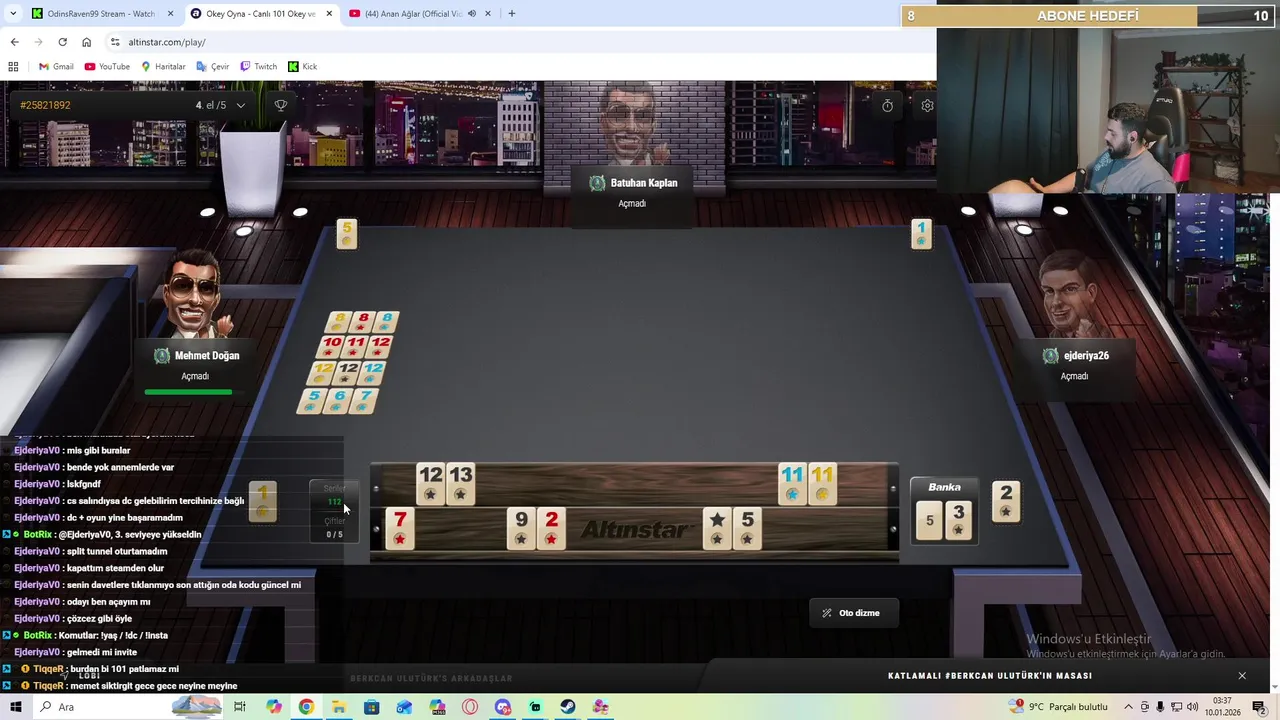
Task: Click the yellow 5 discard tile near top-left corner
Action: [347, 234]
